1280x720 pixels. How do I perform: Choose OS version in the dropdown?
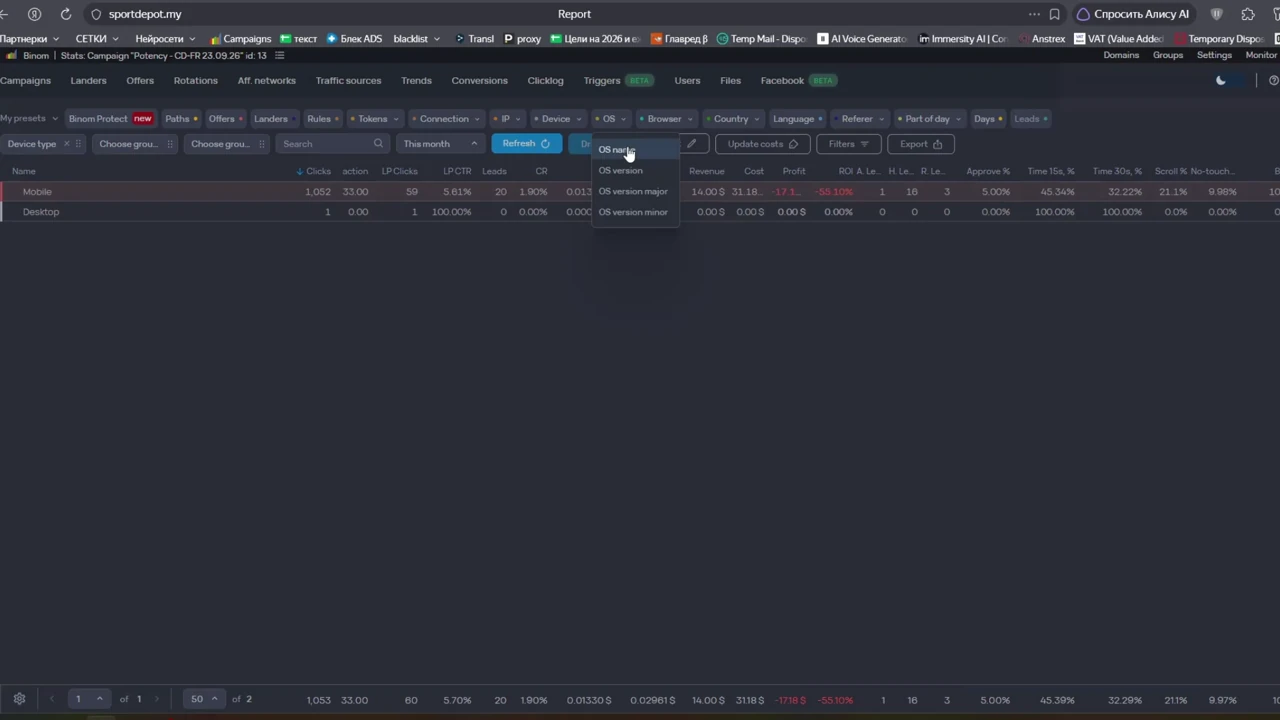[635, 170]
